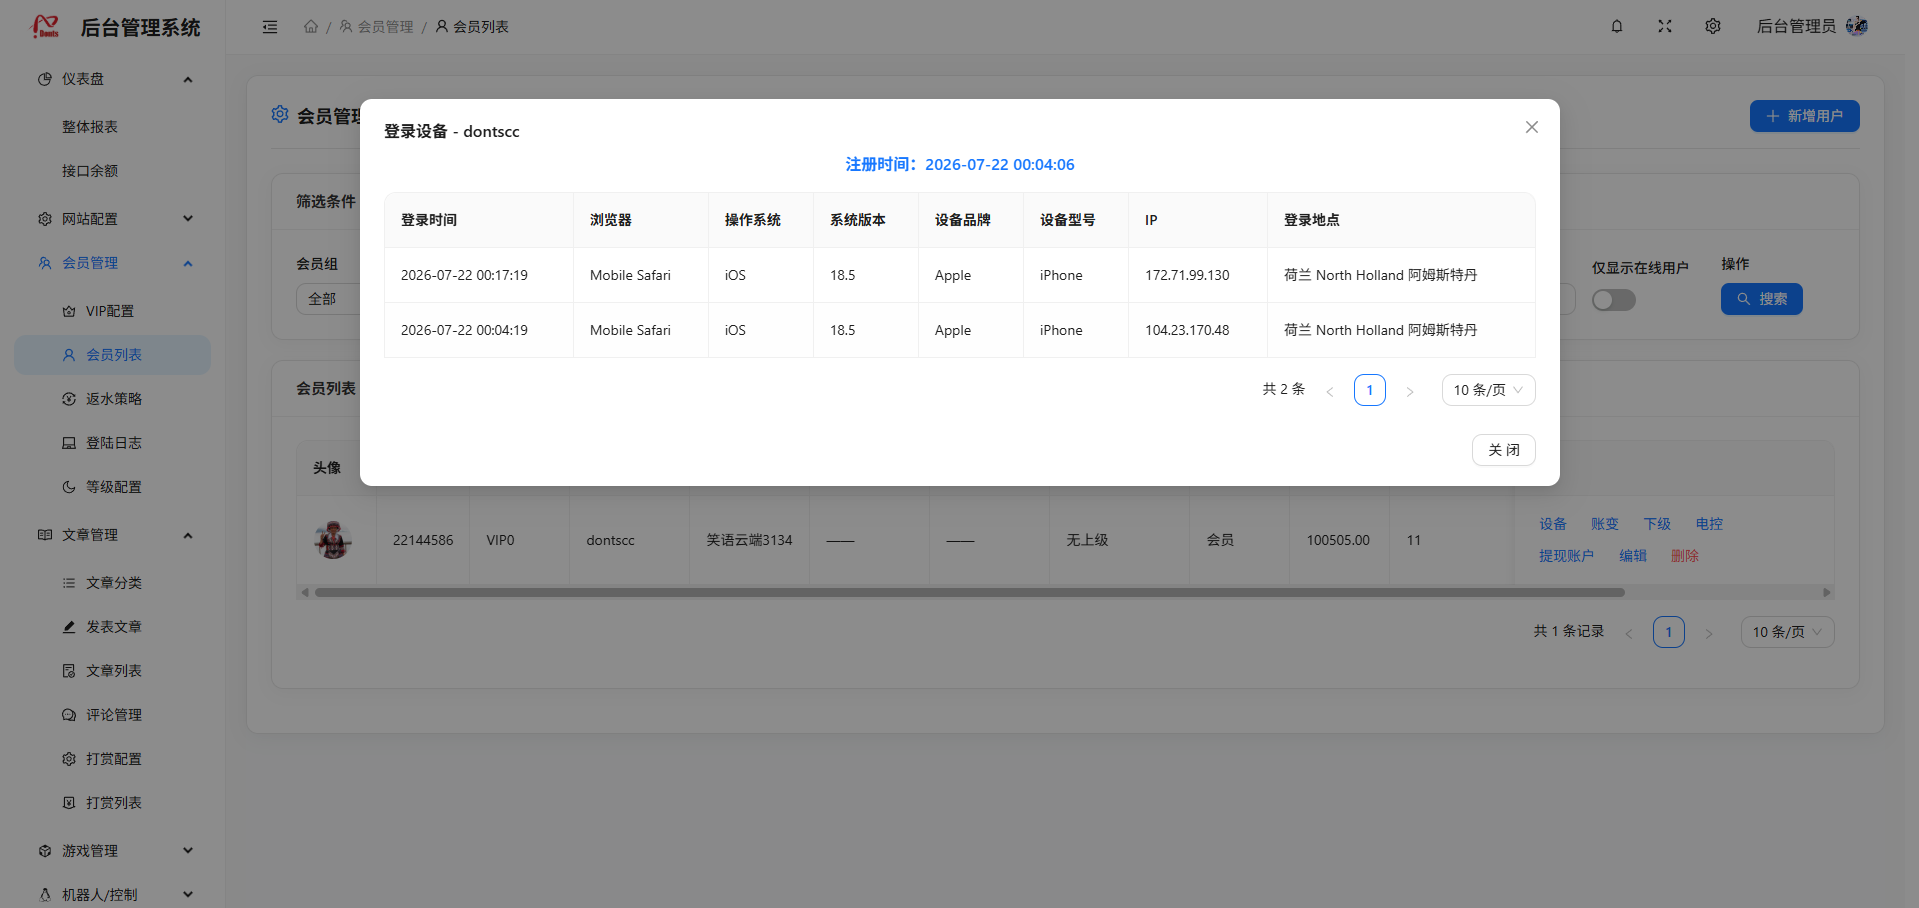The image size is (1919, 908).
Task: Go to previous page in dialog pagination
Action: (1329, 391)
